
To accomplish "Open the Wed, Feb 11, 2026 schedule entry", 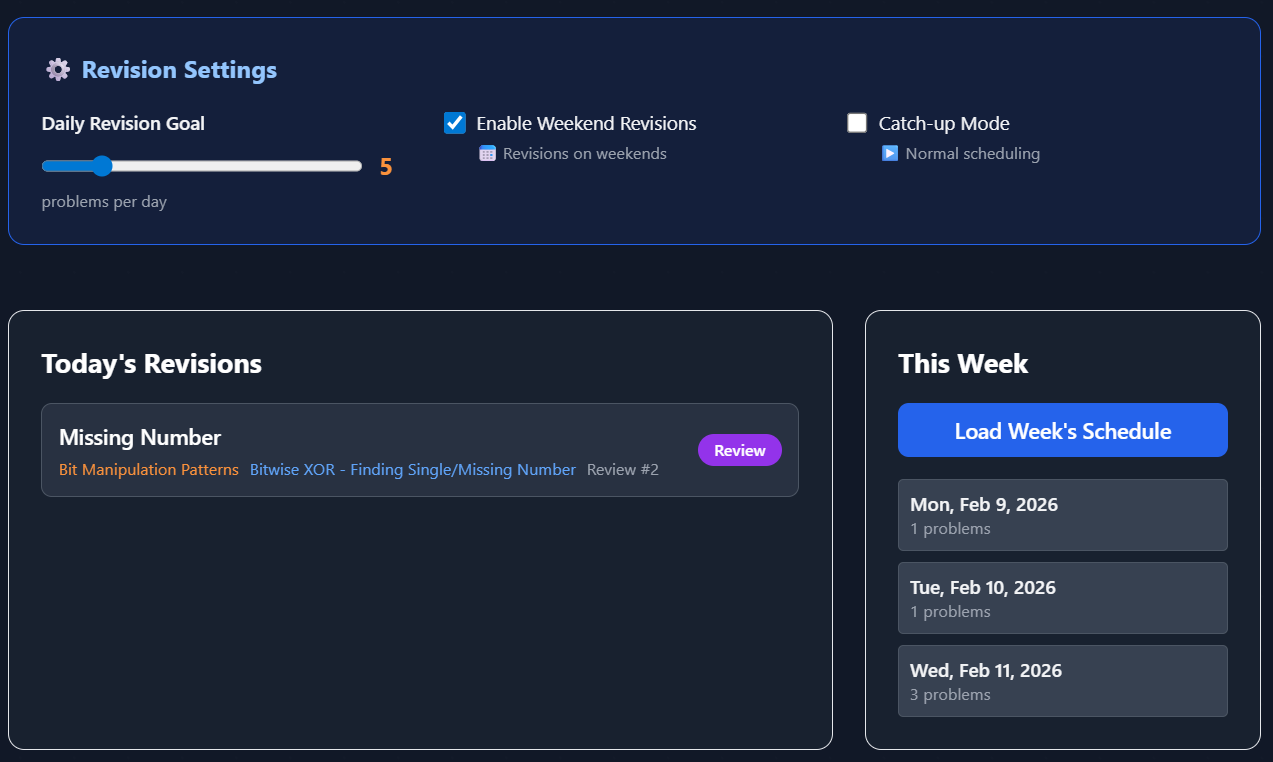I will pos(1062,681).
